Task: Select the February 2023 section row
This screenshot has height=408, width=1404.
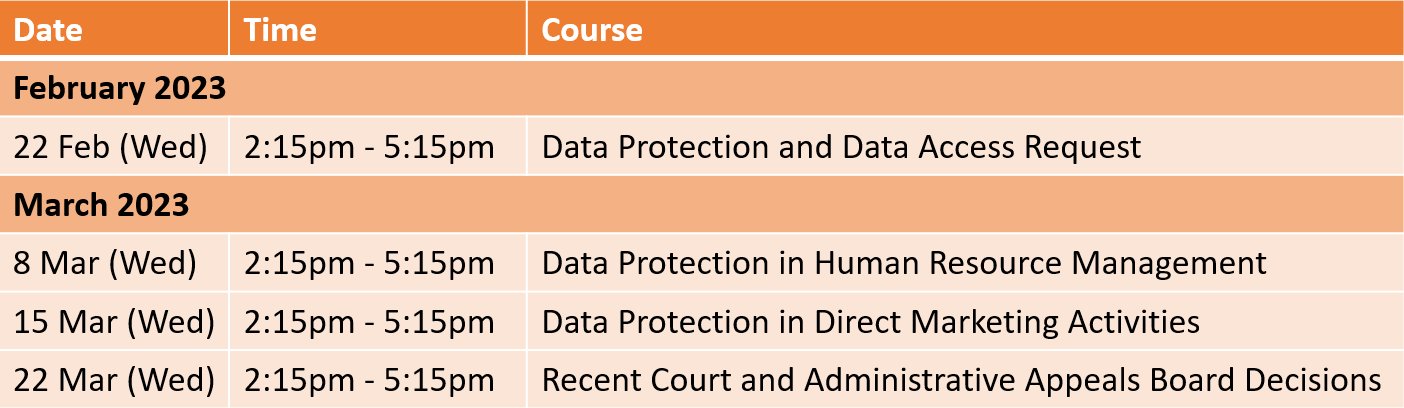Action: (702, 88)
